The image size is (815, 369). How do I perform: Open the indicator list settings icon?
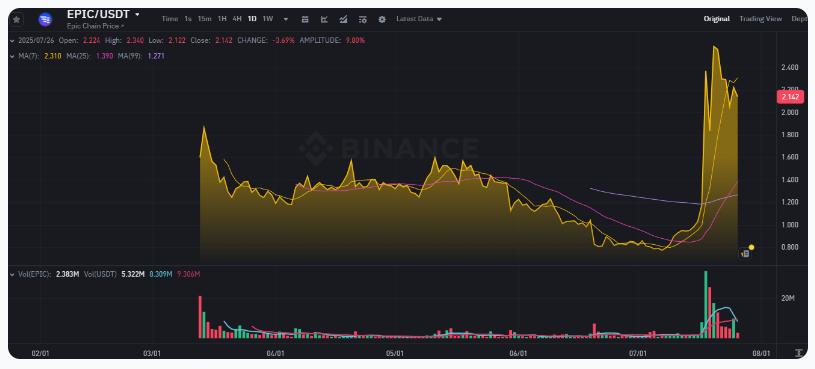pyautogui.click(x=363, y=19)
